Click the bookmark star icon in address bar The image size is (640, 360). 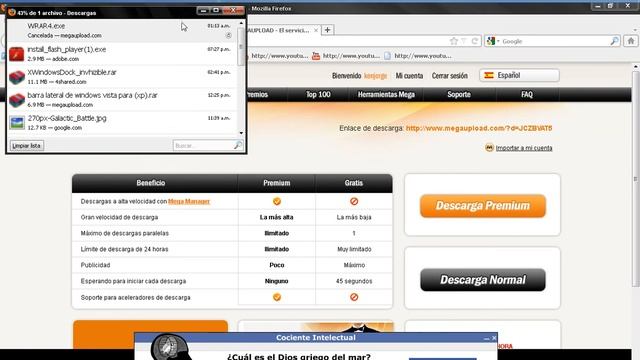pos(454,41)
